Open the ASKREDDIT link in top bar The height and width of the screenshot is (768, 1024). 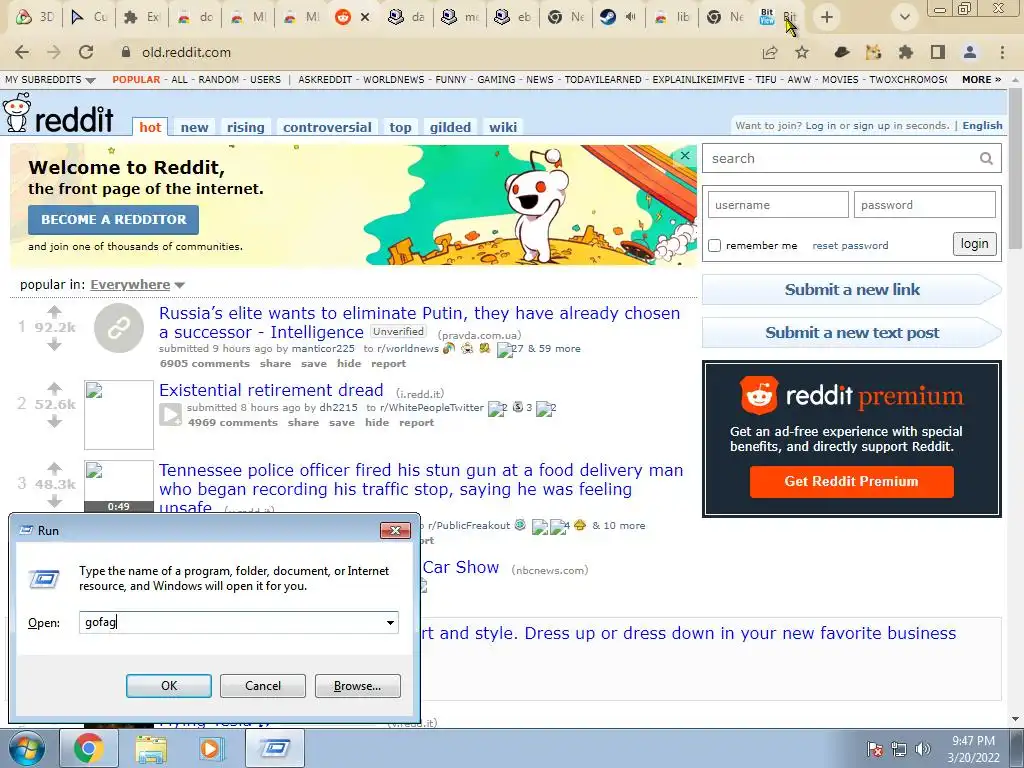pos(325,80)
